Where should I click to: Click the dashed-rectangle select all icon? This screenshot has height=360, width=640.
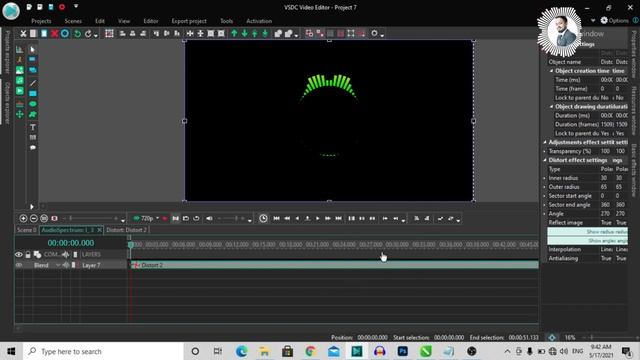109,33
